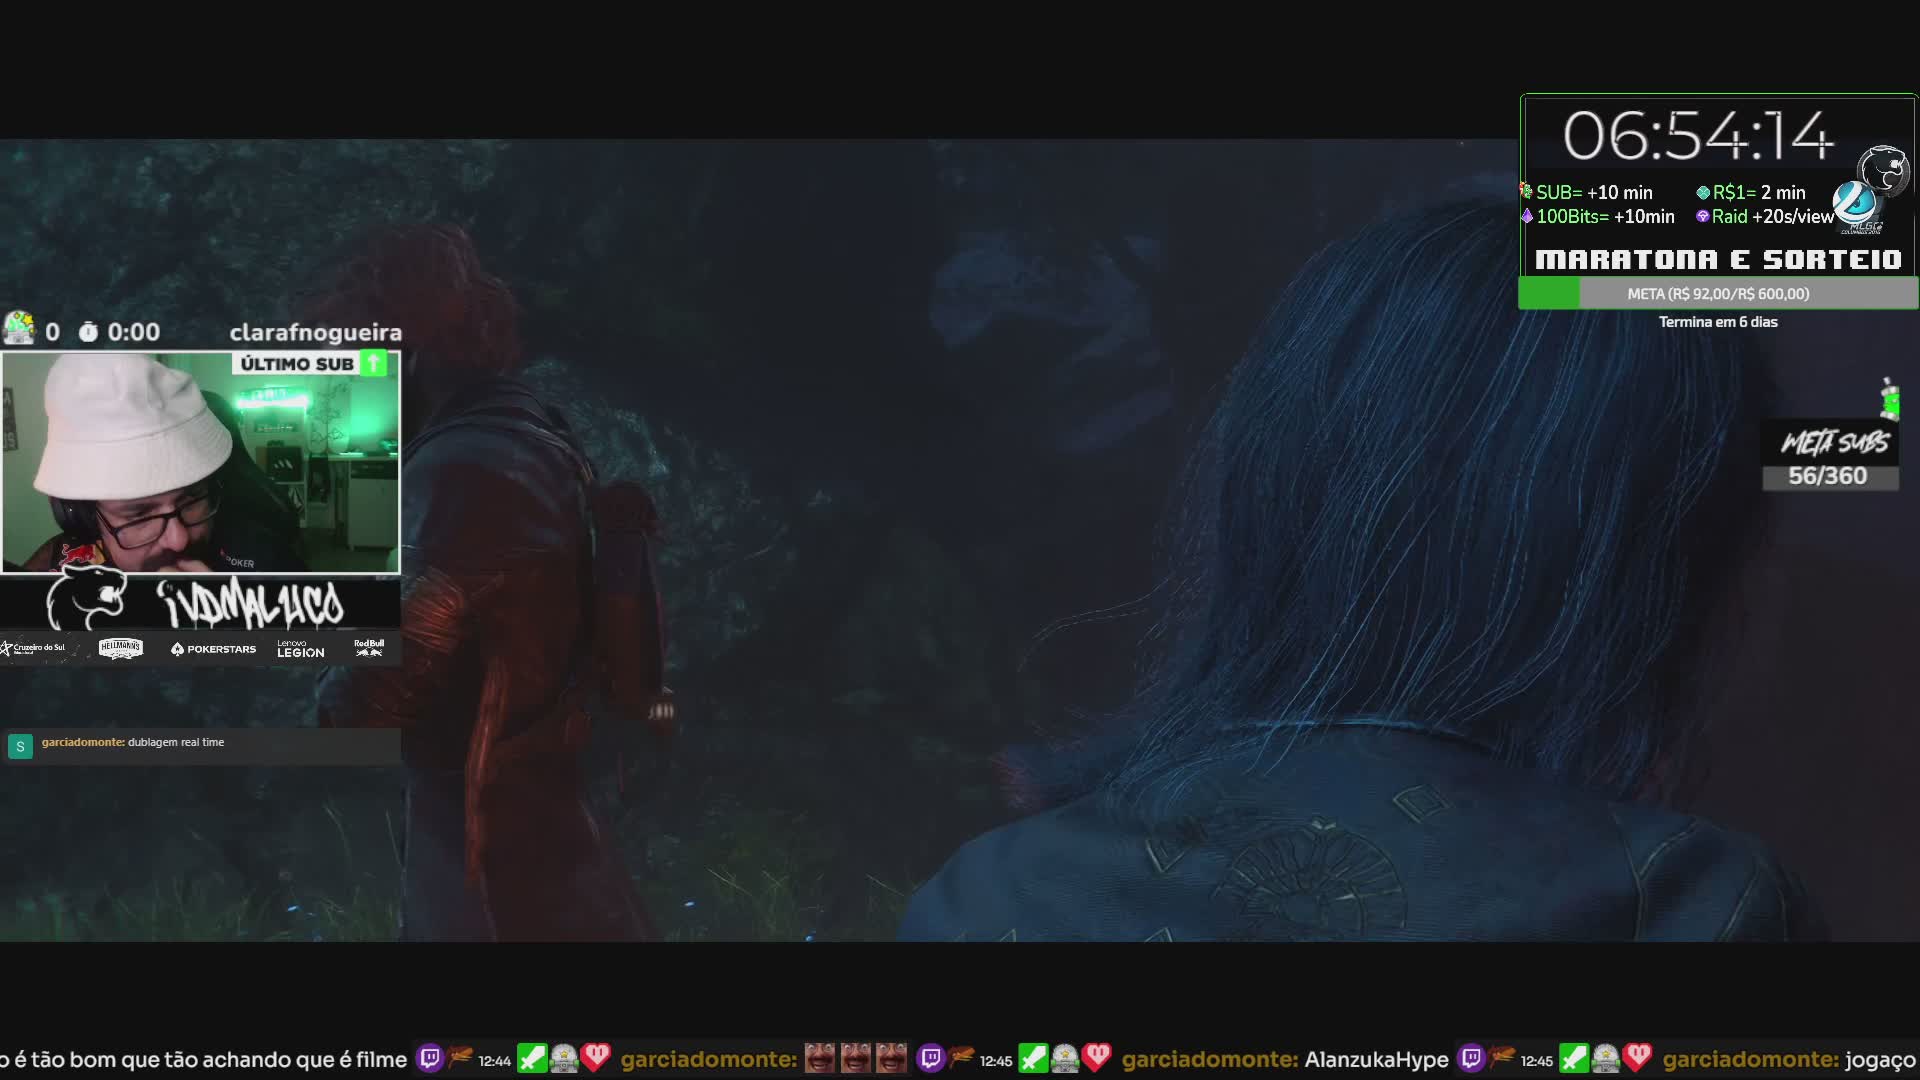Click the Lenovo Legion sponsor logo
Image resolution: width=1920 pixels, height=1080 pixels.
301,649
